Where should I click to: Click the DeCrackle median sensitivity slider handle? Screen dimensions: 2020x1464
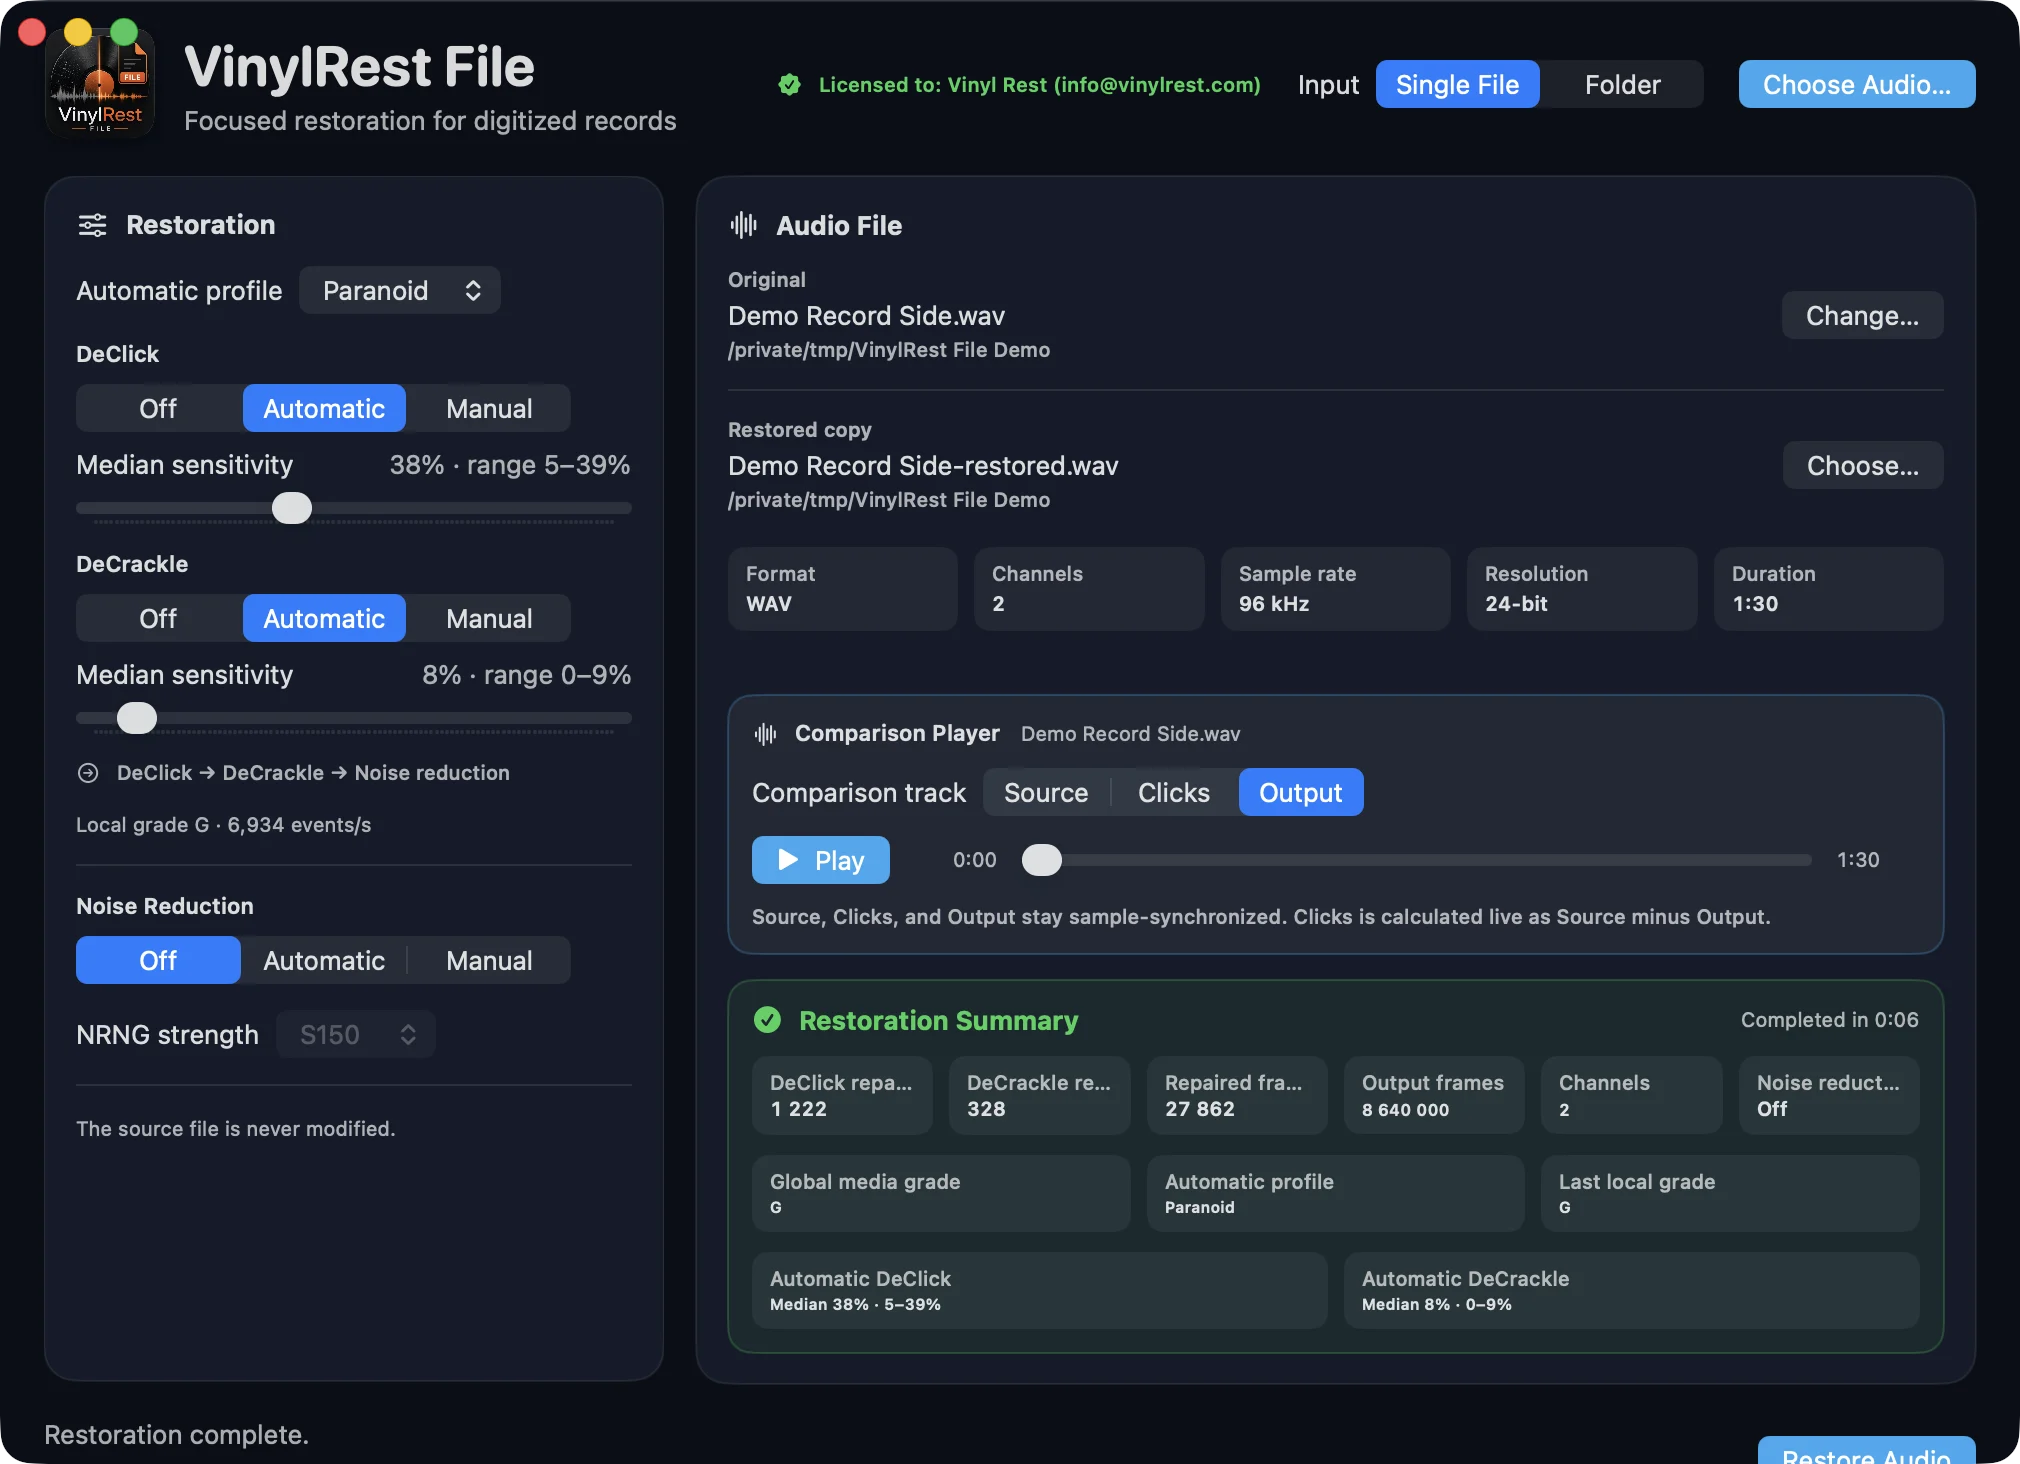[x=137, y=718]
